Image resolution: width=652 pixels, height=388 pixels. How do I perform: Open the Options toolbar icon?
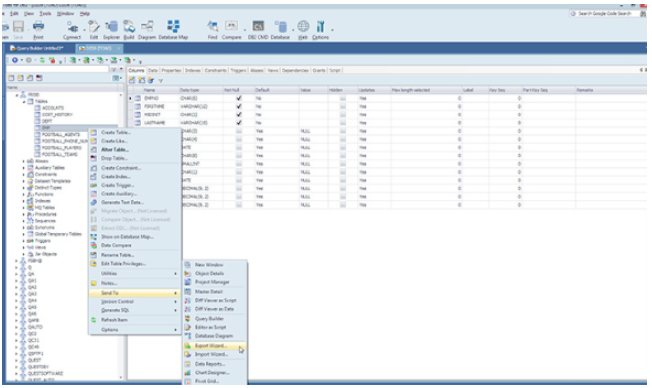[x=320, y=27]
